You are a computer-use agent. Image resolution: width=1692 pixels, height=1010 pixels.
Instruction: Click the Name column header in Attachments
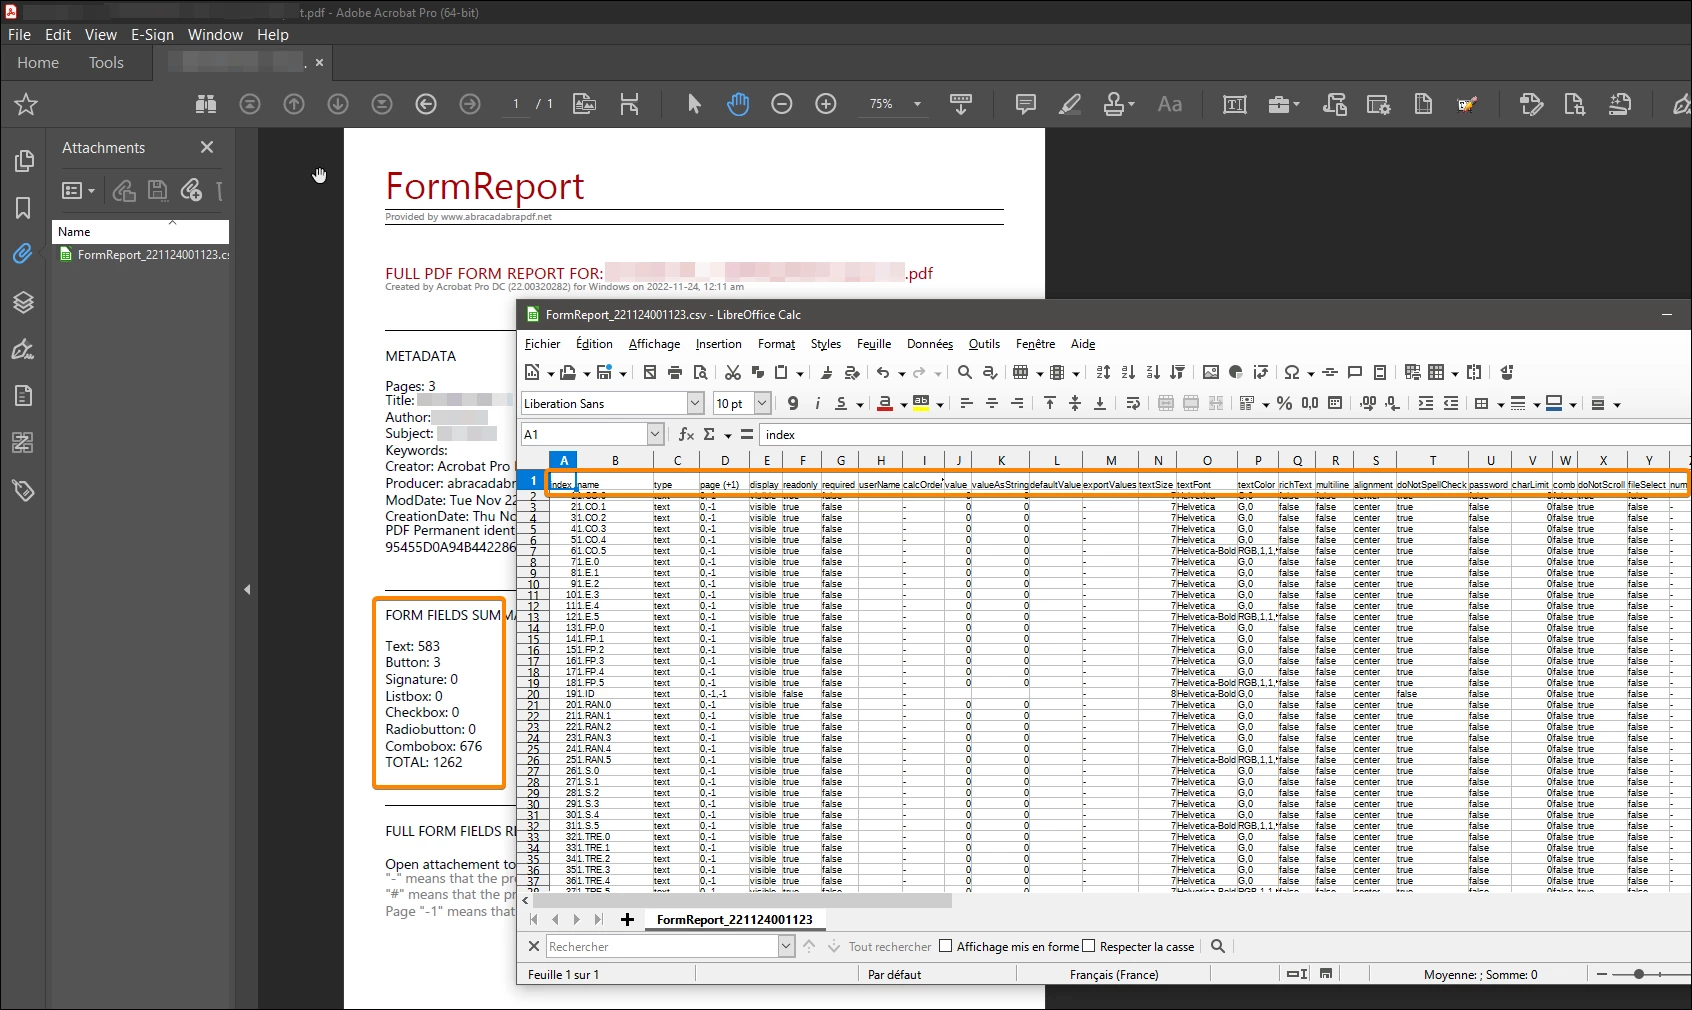point(140,231)
